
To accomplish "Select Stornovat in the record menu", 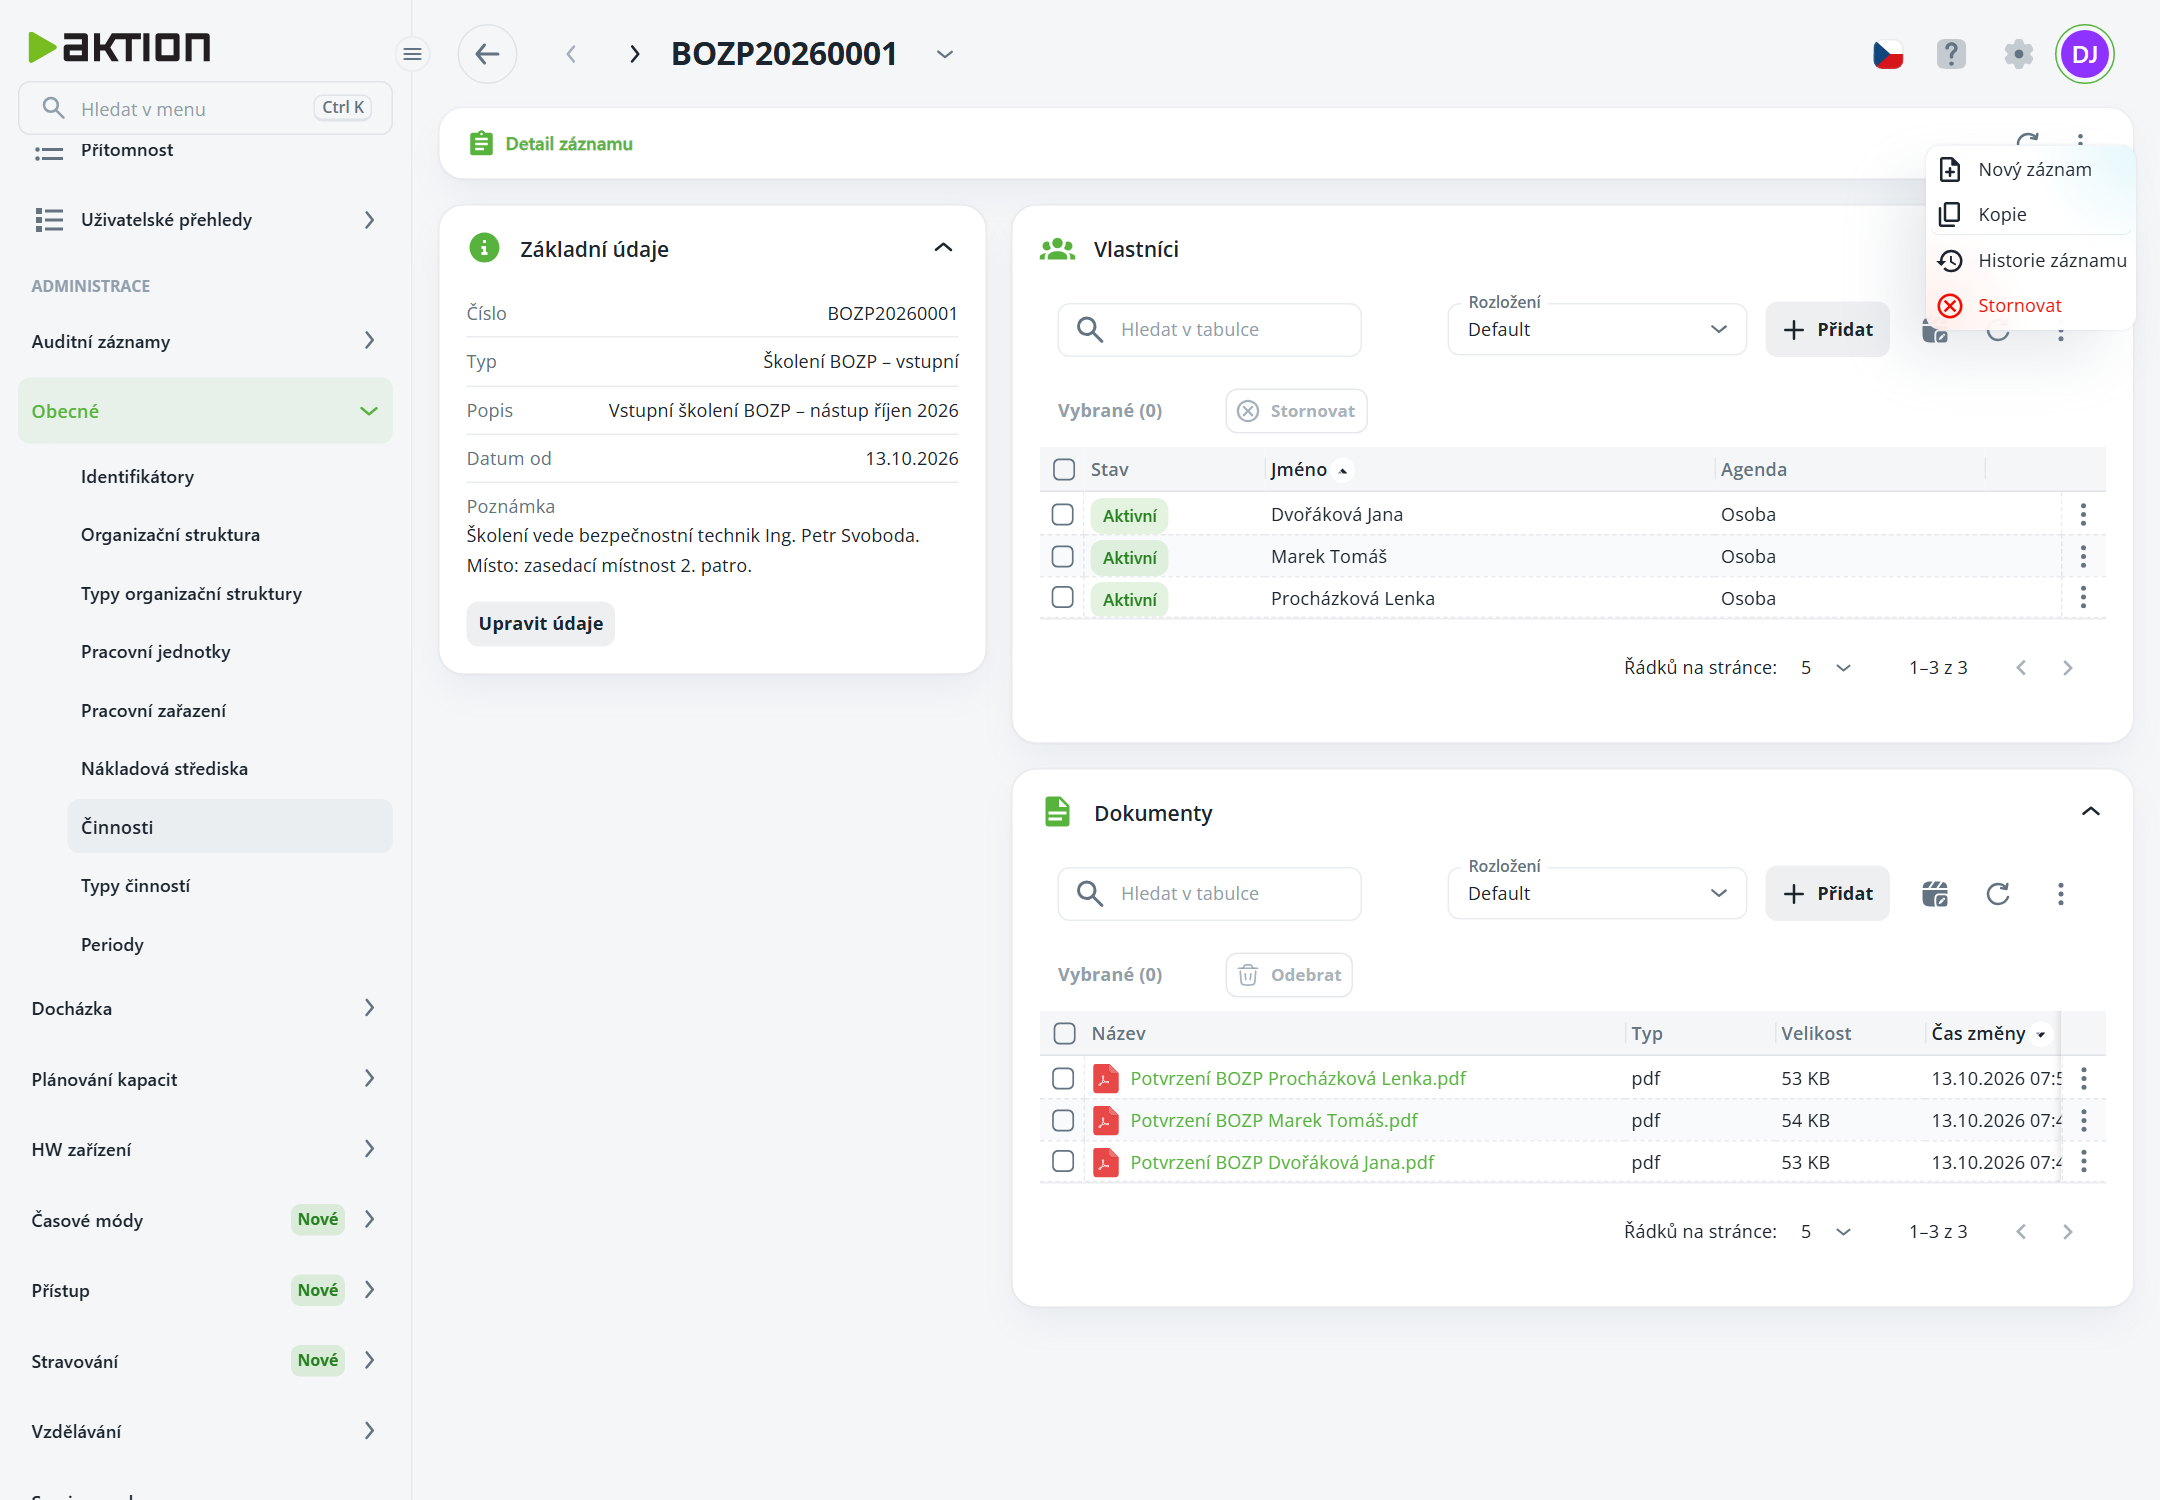I will (2031, 306).
